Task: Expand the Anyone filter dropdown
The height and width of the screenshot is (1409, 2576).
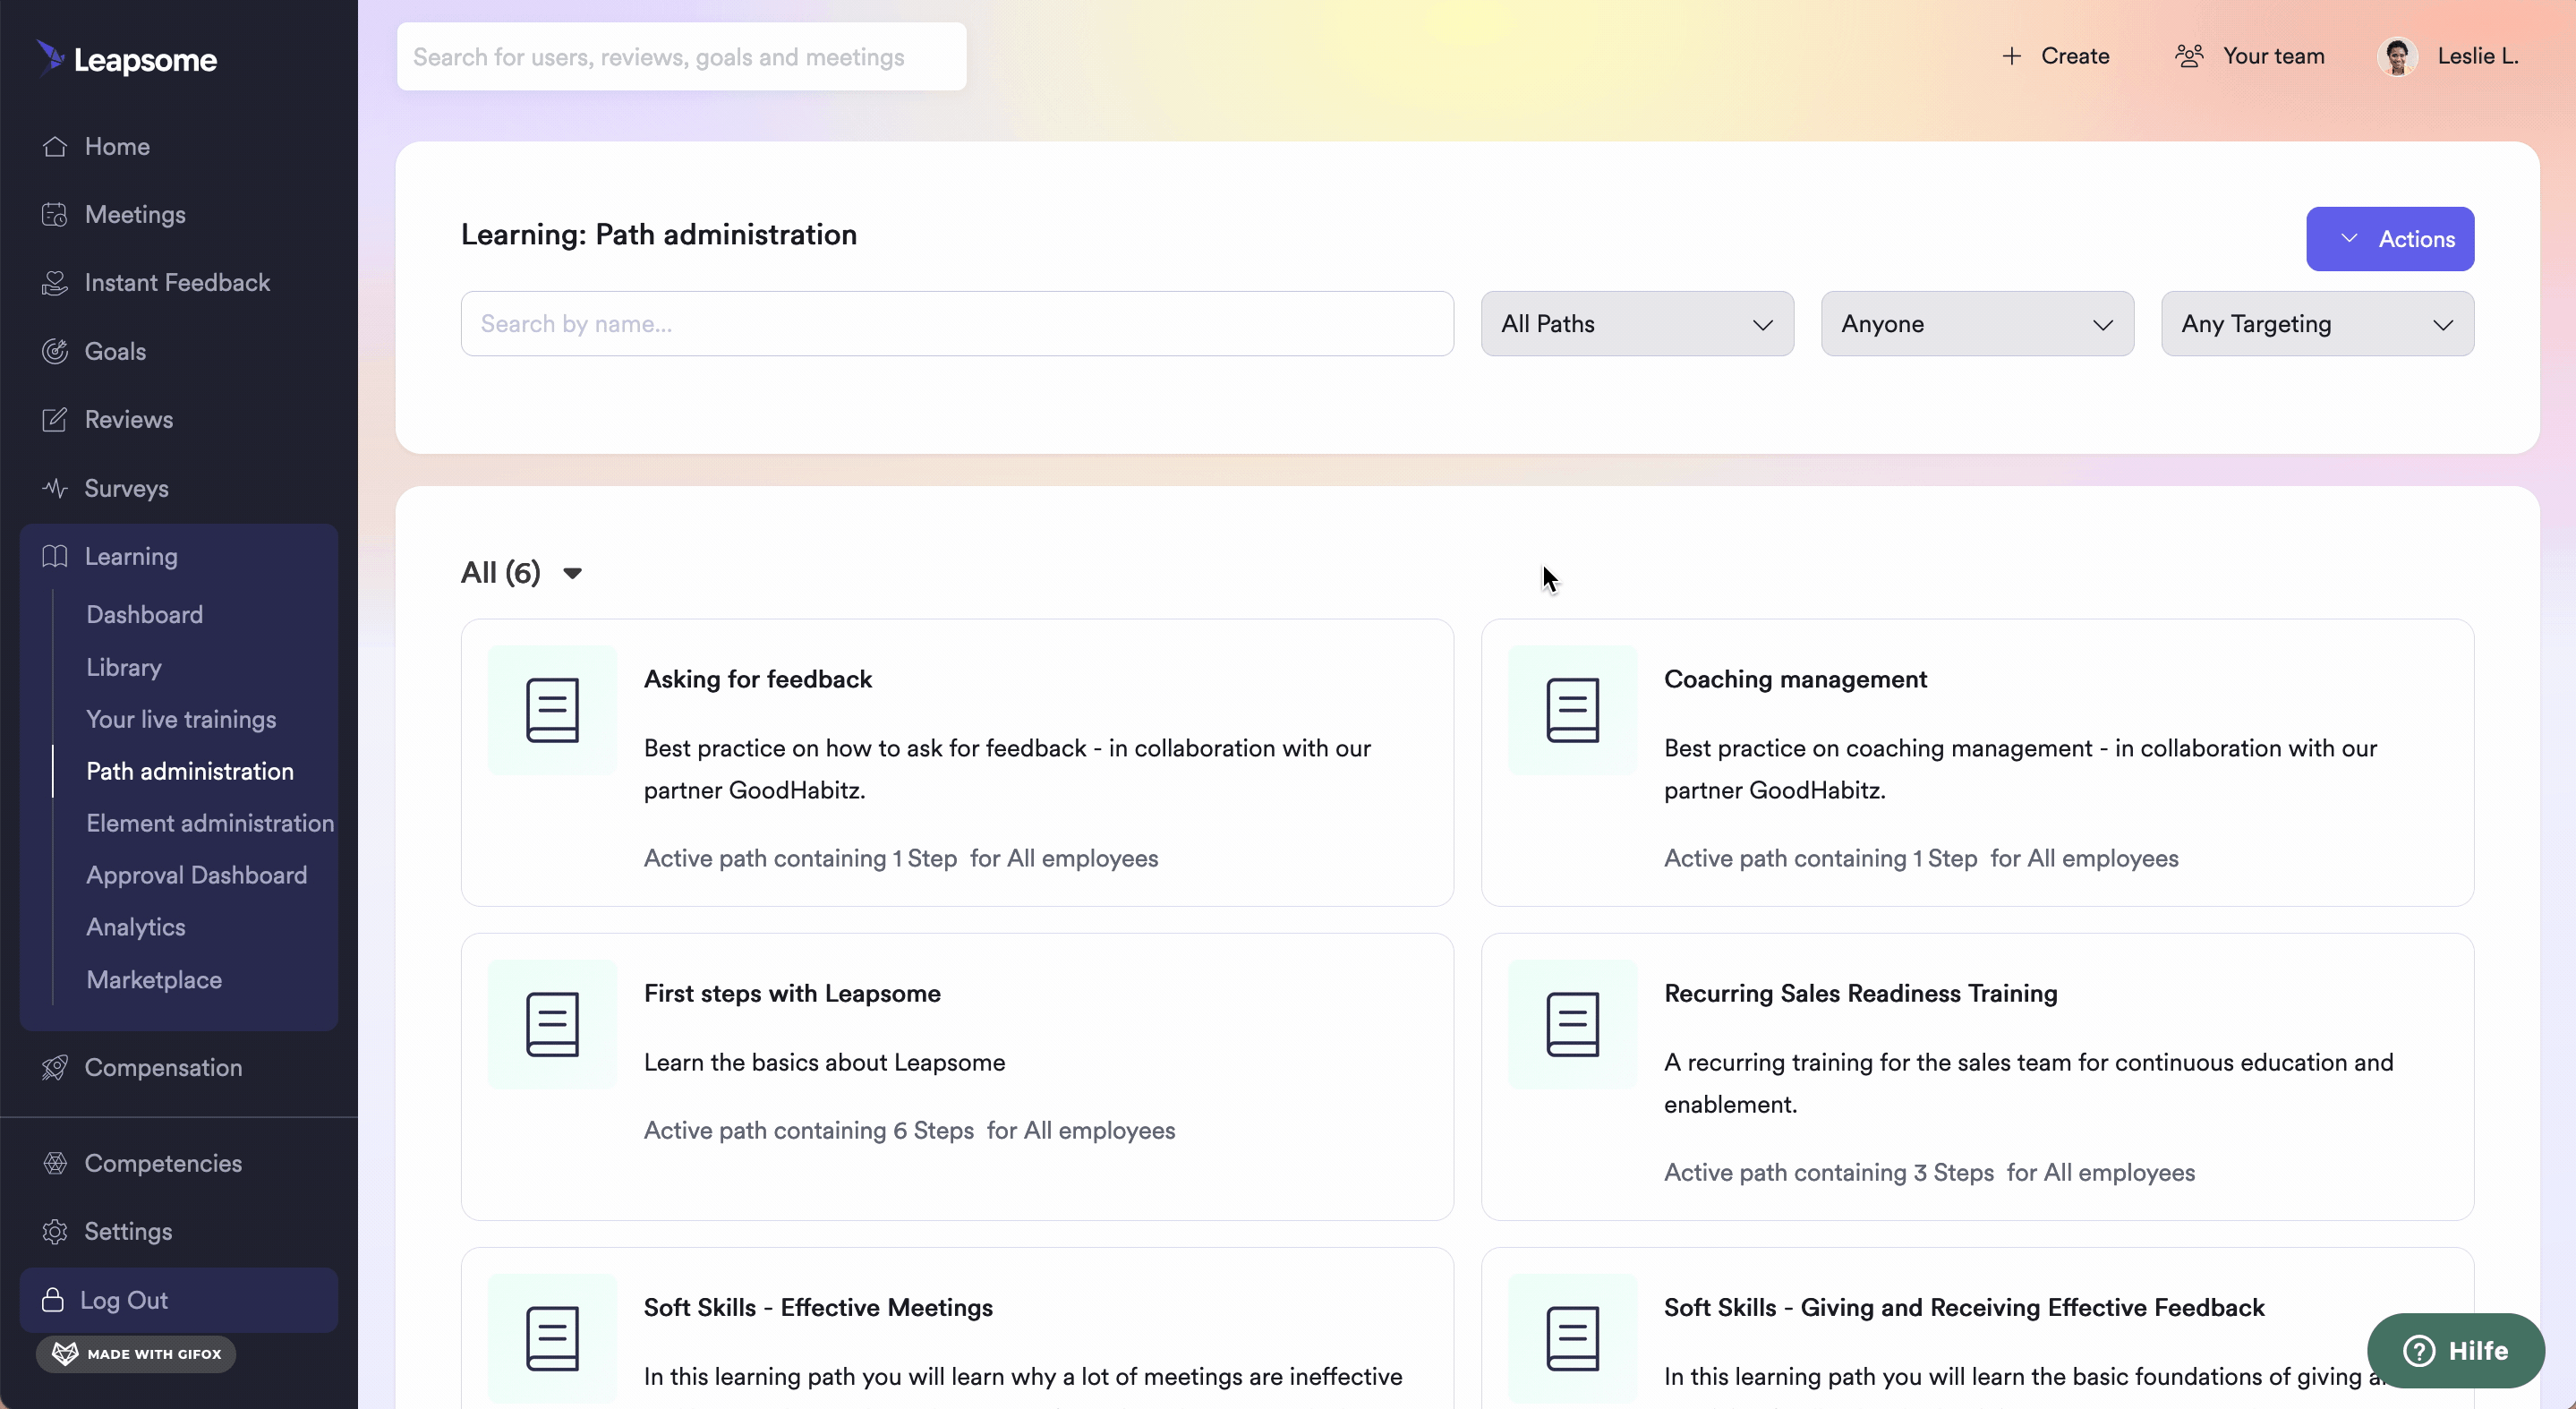Action: coord(1977,323)
